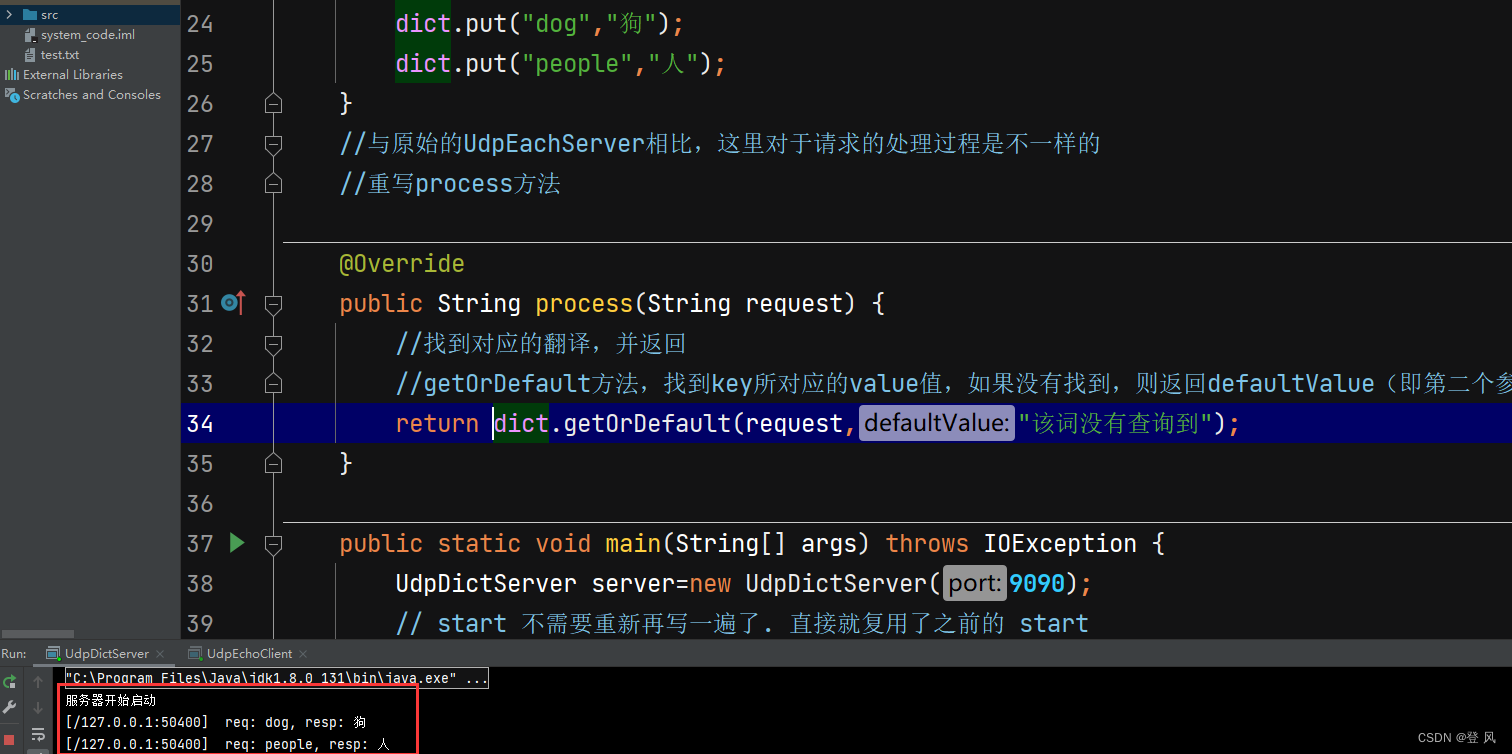Click the green run gutter icon at line 37
The height and width of the screenshot is (754, 1512).
[237, 543]
